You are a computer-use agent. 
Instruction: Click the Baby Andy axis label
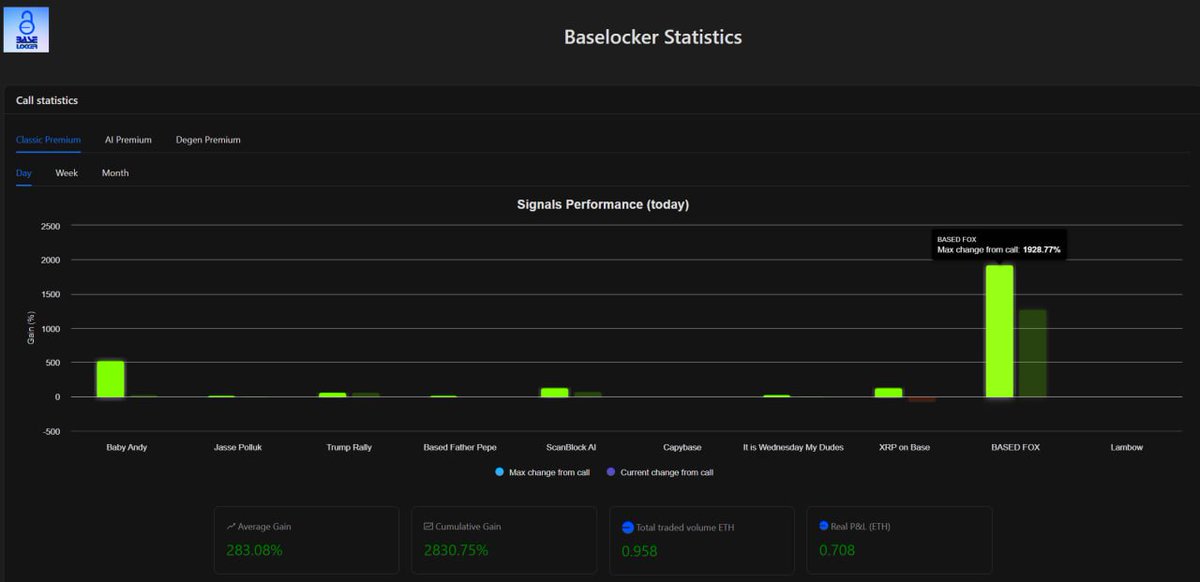pos(126,447)
